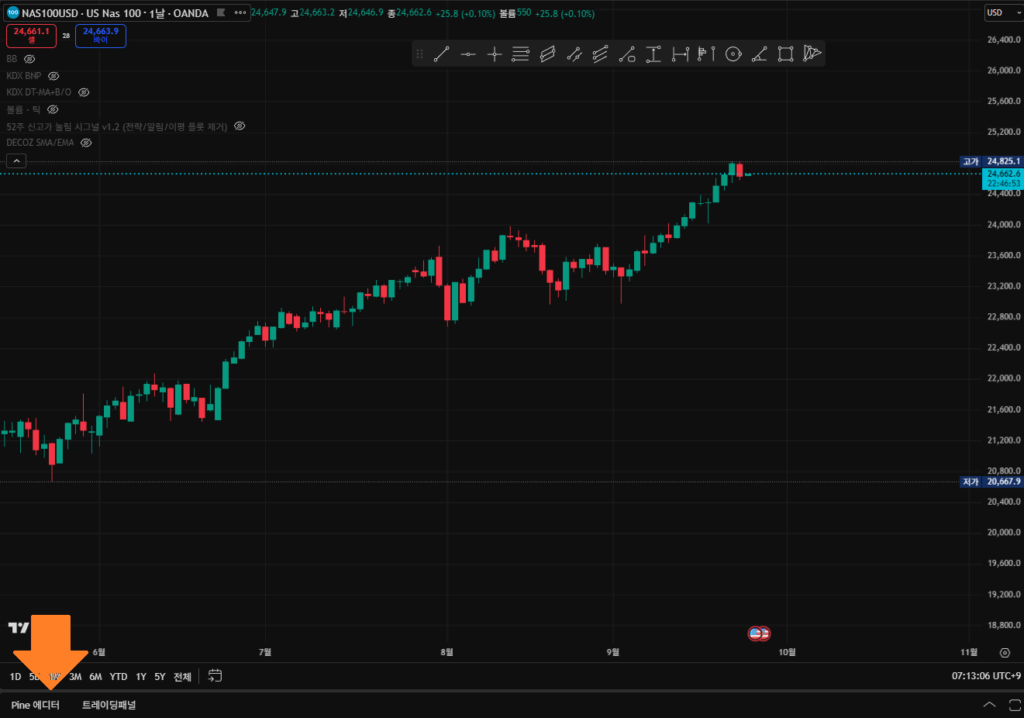Click the red sell price button
Viewport: 1024px width, 718px height.
point(32,36)
